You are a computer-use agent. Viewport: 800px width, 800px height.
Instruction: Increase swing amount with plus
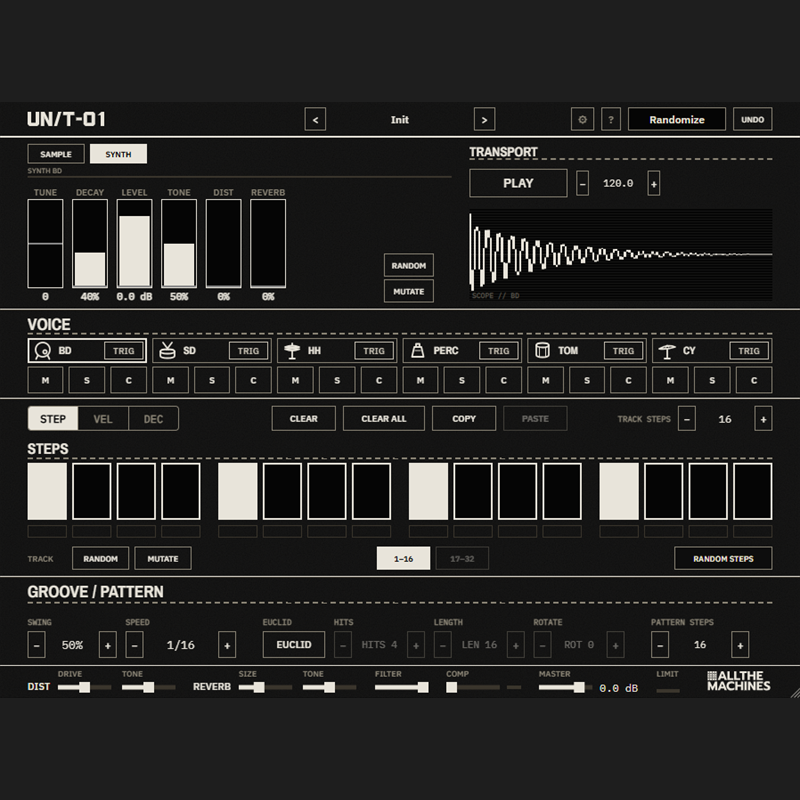pos(108,645)
